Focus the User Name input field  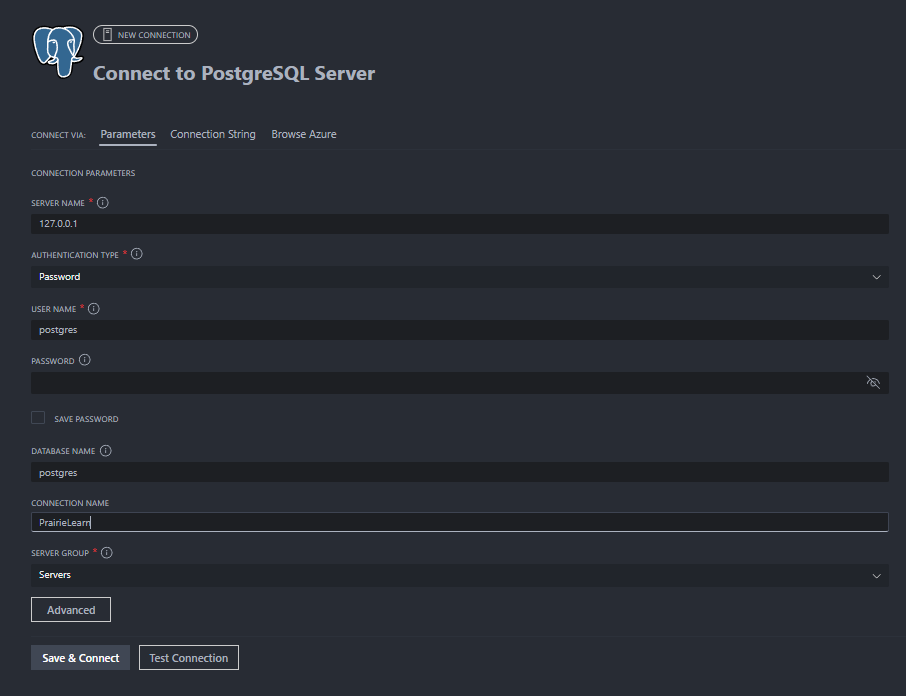click(x=460, y=330)
